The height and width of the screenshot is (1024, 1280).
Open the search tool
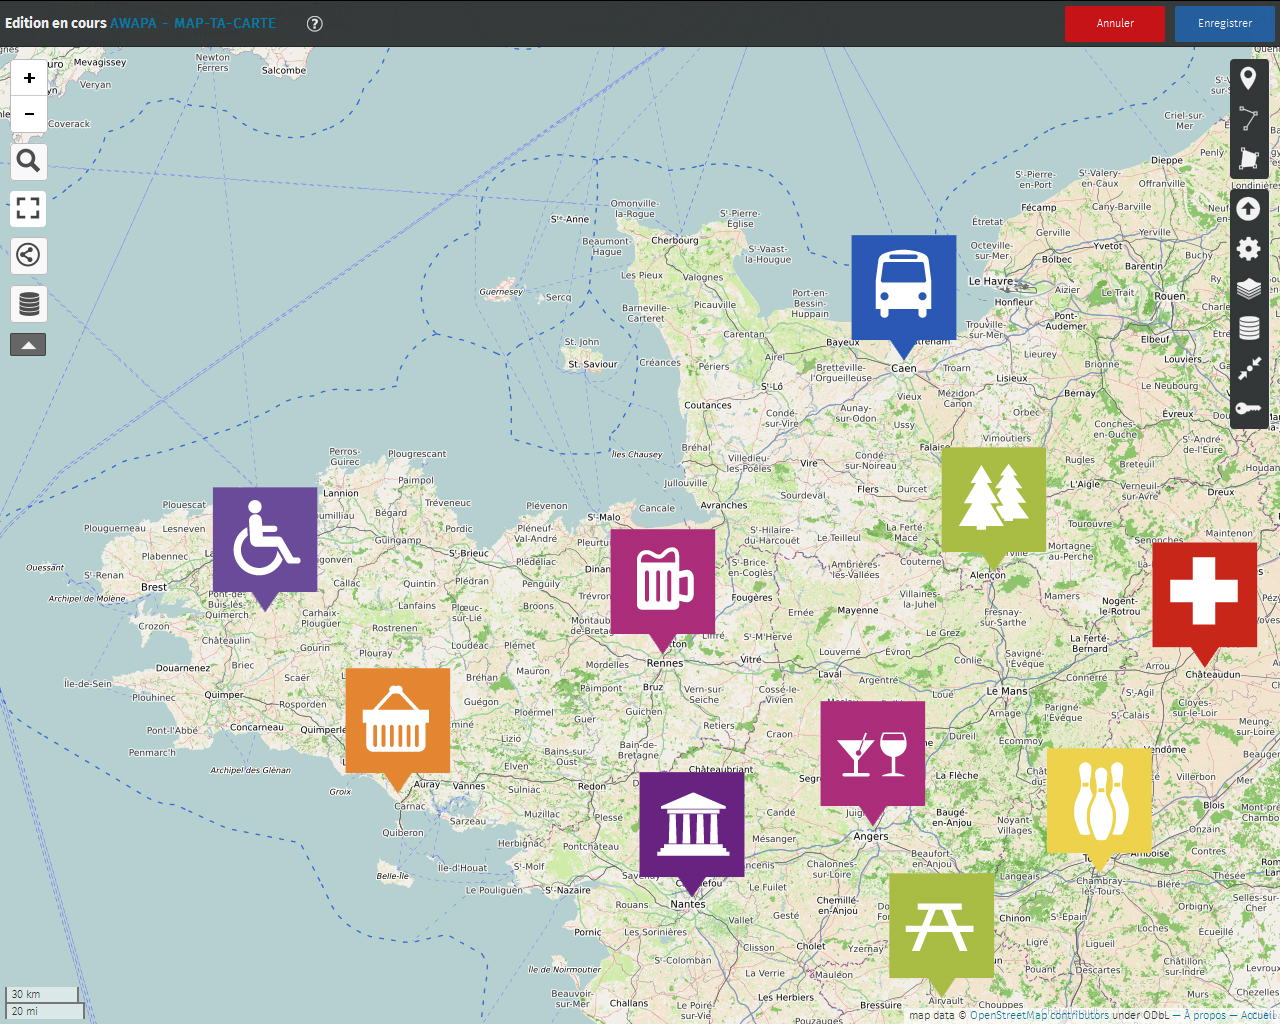click(28, 161)
